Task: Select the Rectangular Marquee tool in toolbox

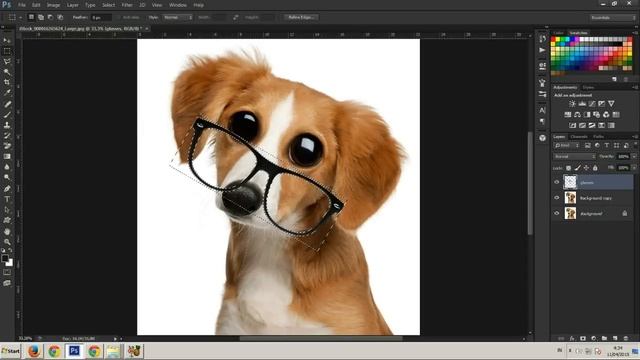Action: 7,51
